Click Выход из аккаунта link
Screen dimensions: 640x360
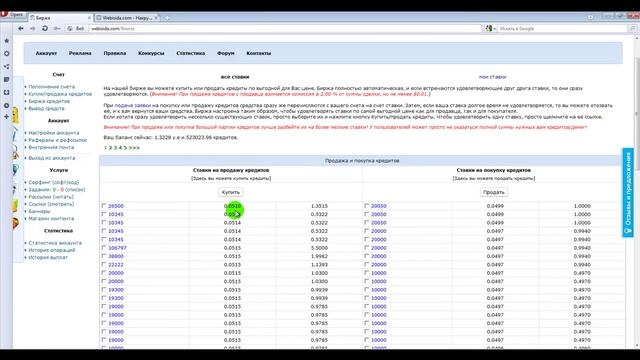coord(51,158)
